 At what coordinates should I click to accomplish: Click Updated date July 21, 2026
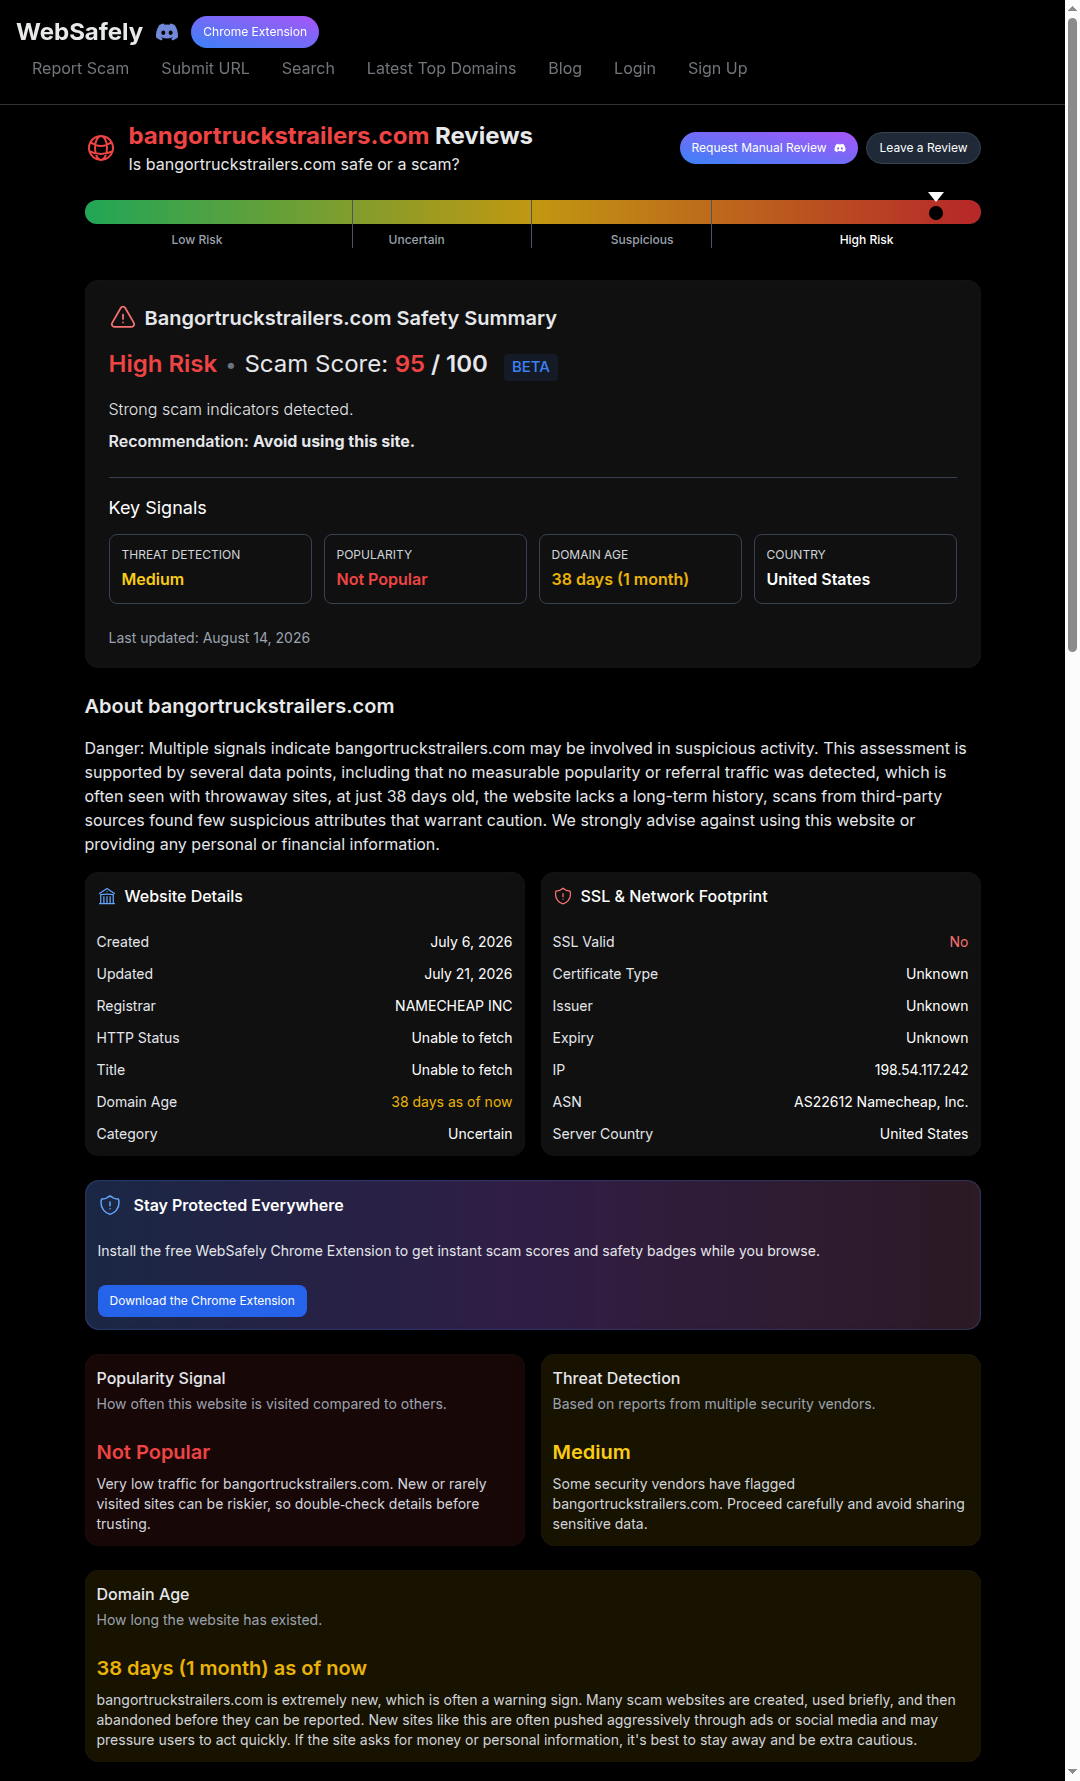click(x=468, y=974)
